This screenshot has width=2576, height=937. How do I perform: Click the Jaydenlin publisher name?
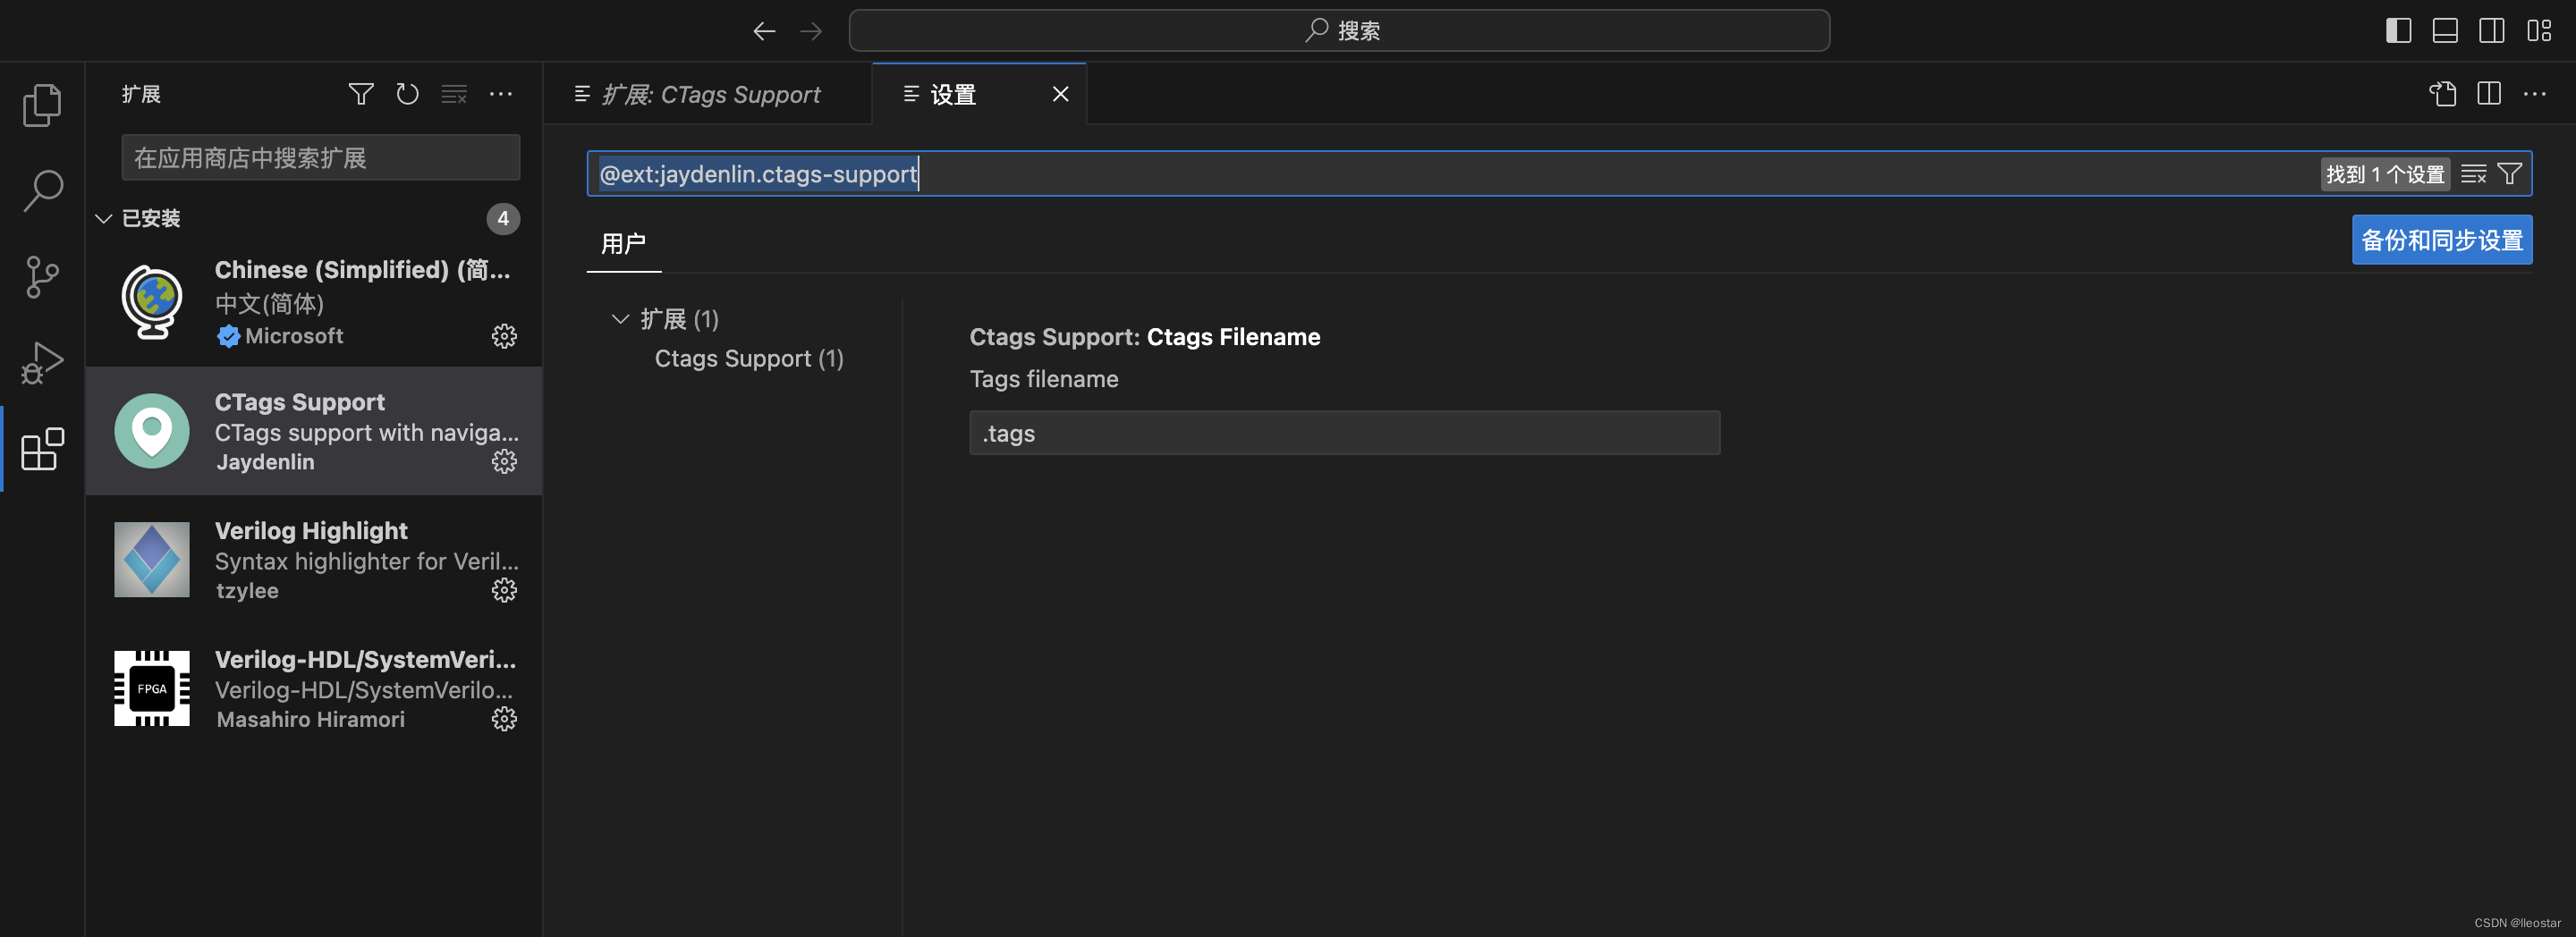[265, 462]
